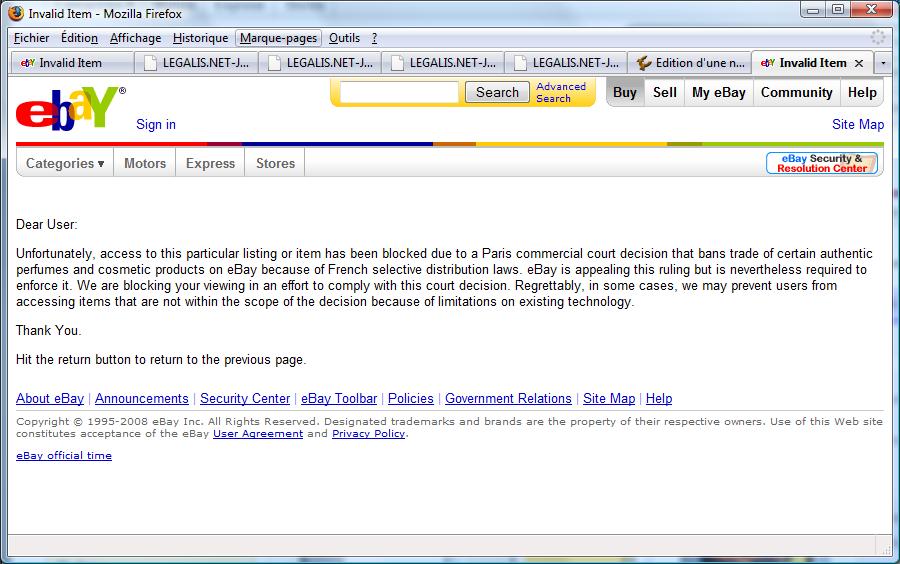Open the eBay Toolbar footer link
900x564 pixels.
point(339,398)
